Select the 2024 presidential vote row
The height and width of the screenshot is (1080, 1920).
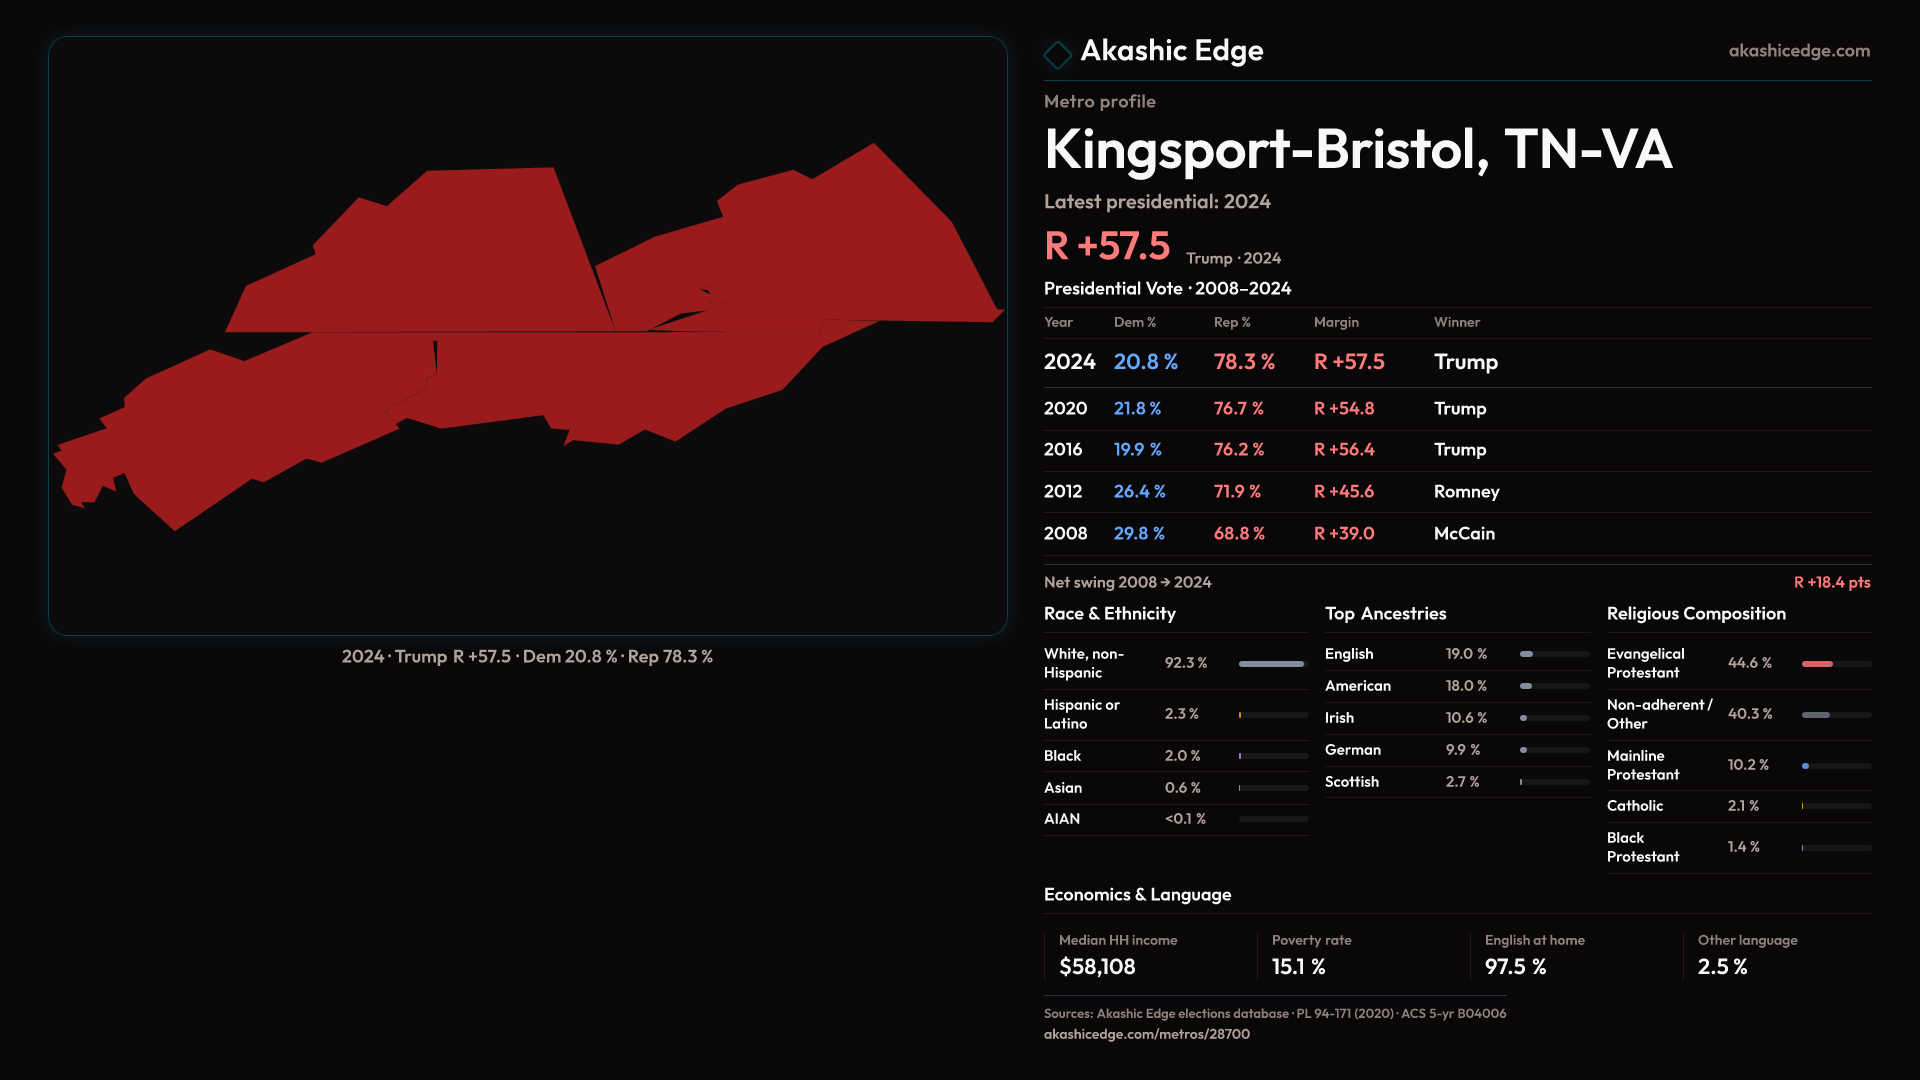tap(1456, 362)
